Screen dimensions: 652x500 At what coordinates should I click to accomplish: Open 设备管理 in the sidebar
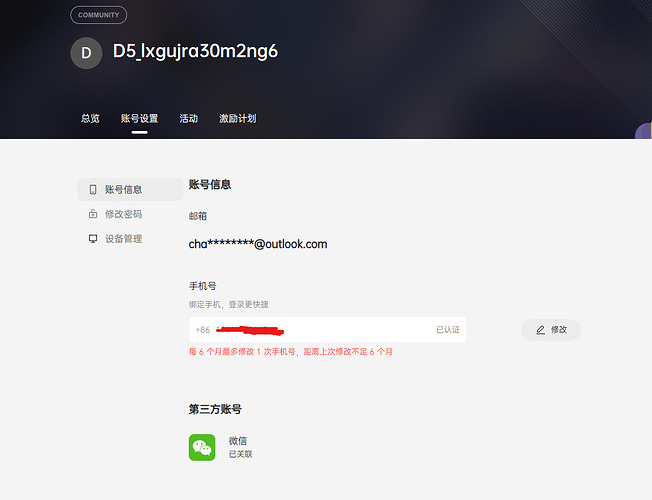click(x=123, y=239)
